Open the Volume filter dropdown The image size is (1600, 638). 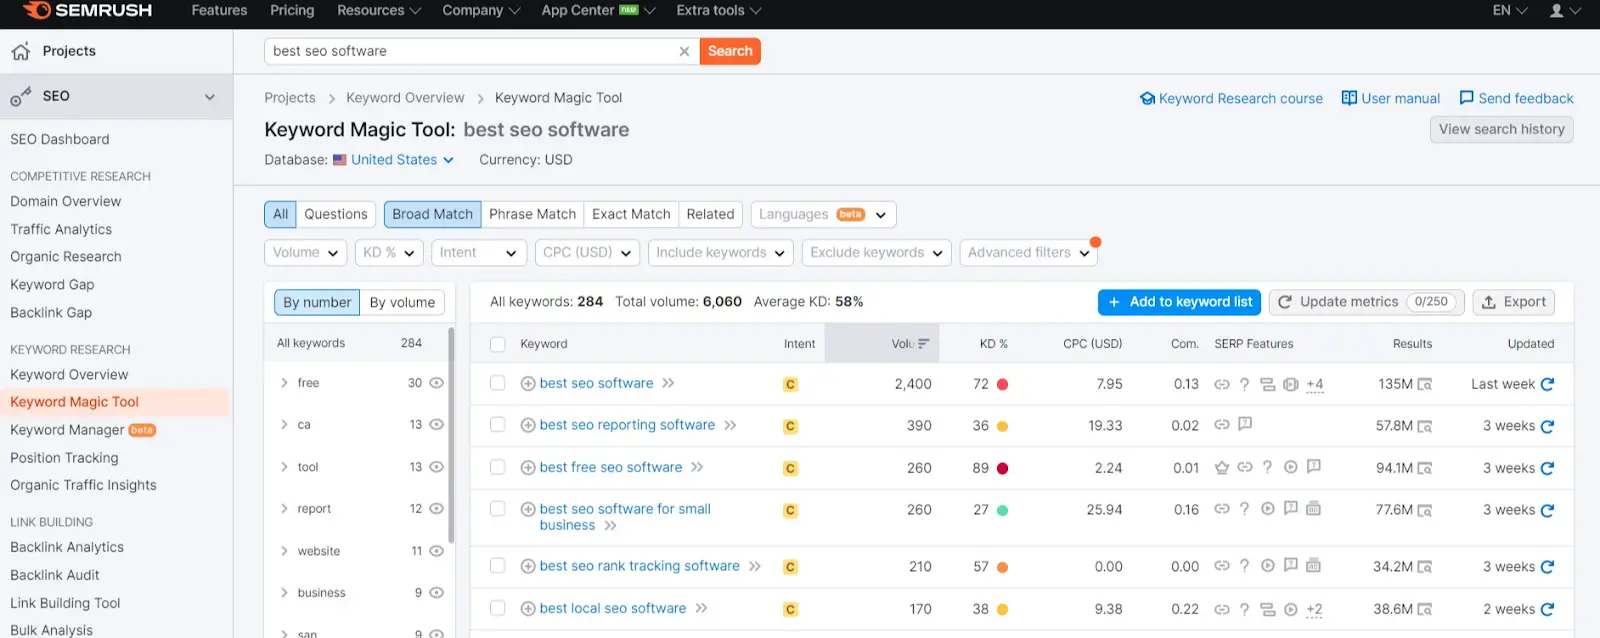coord(305,253)
